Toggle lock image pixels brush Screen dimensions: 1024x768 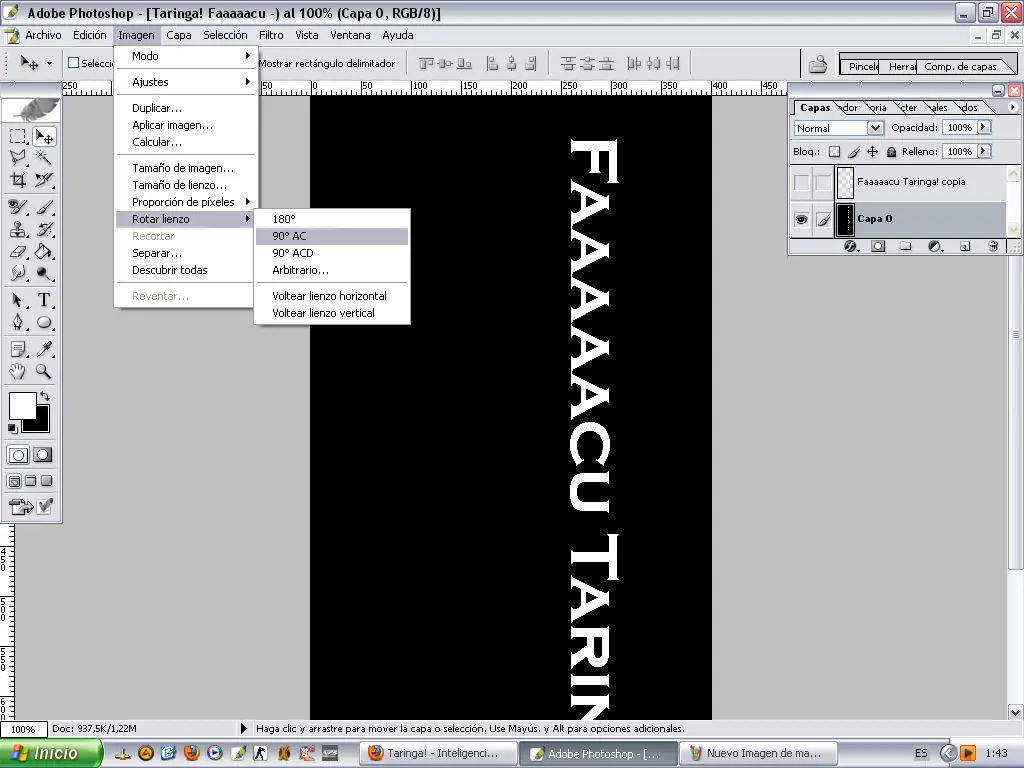click(854, 152)
